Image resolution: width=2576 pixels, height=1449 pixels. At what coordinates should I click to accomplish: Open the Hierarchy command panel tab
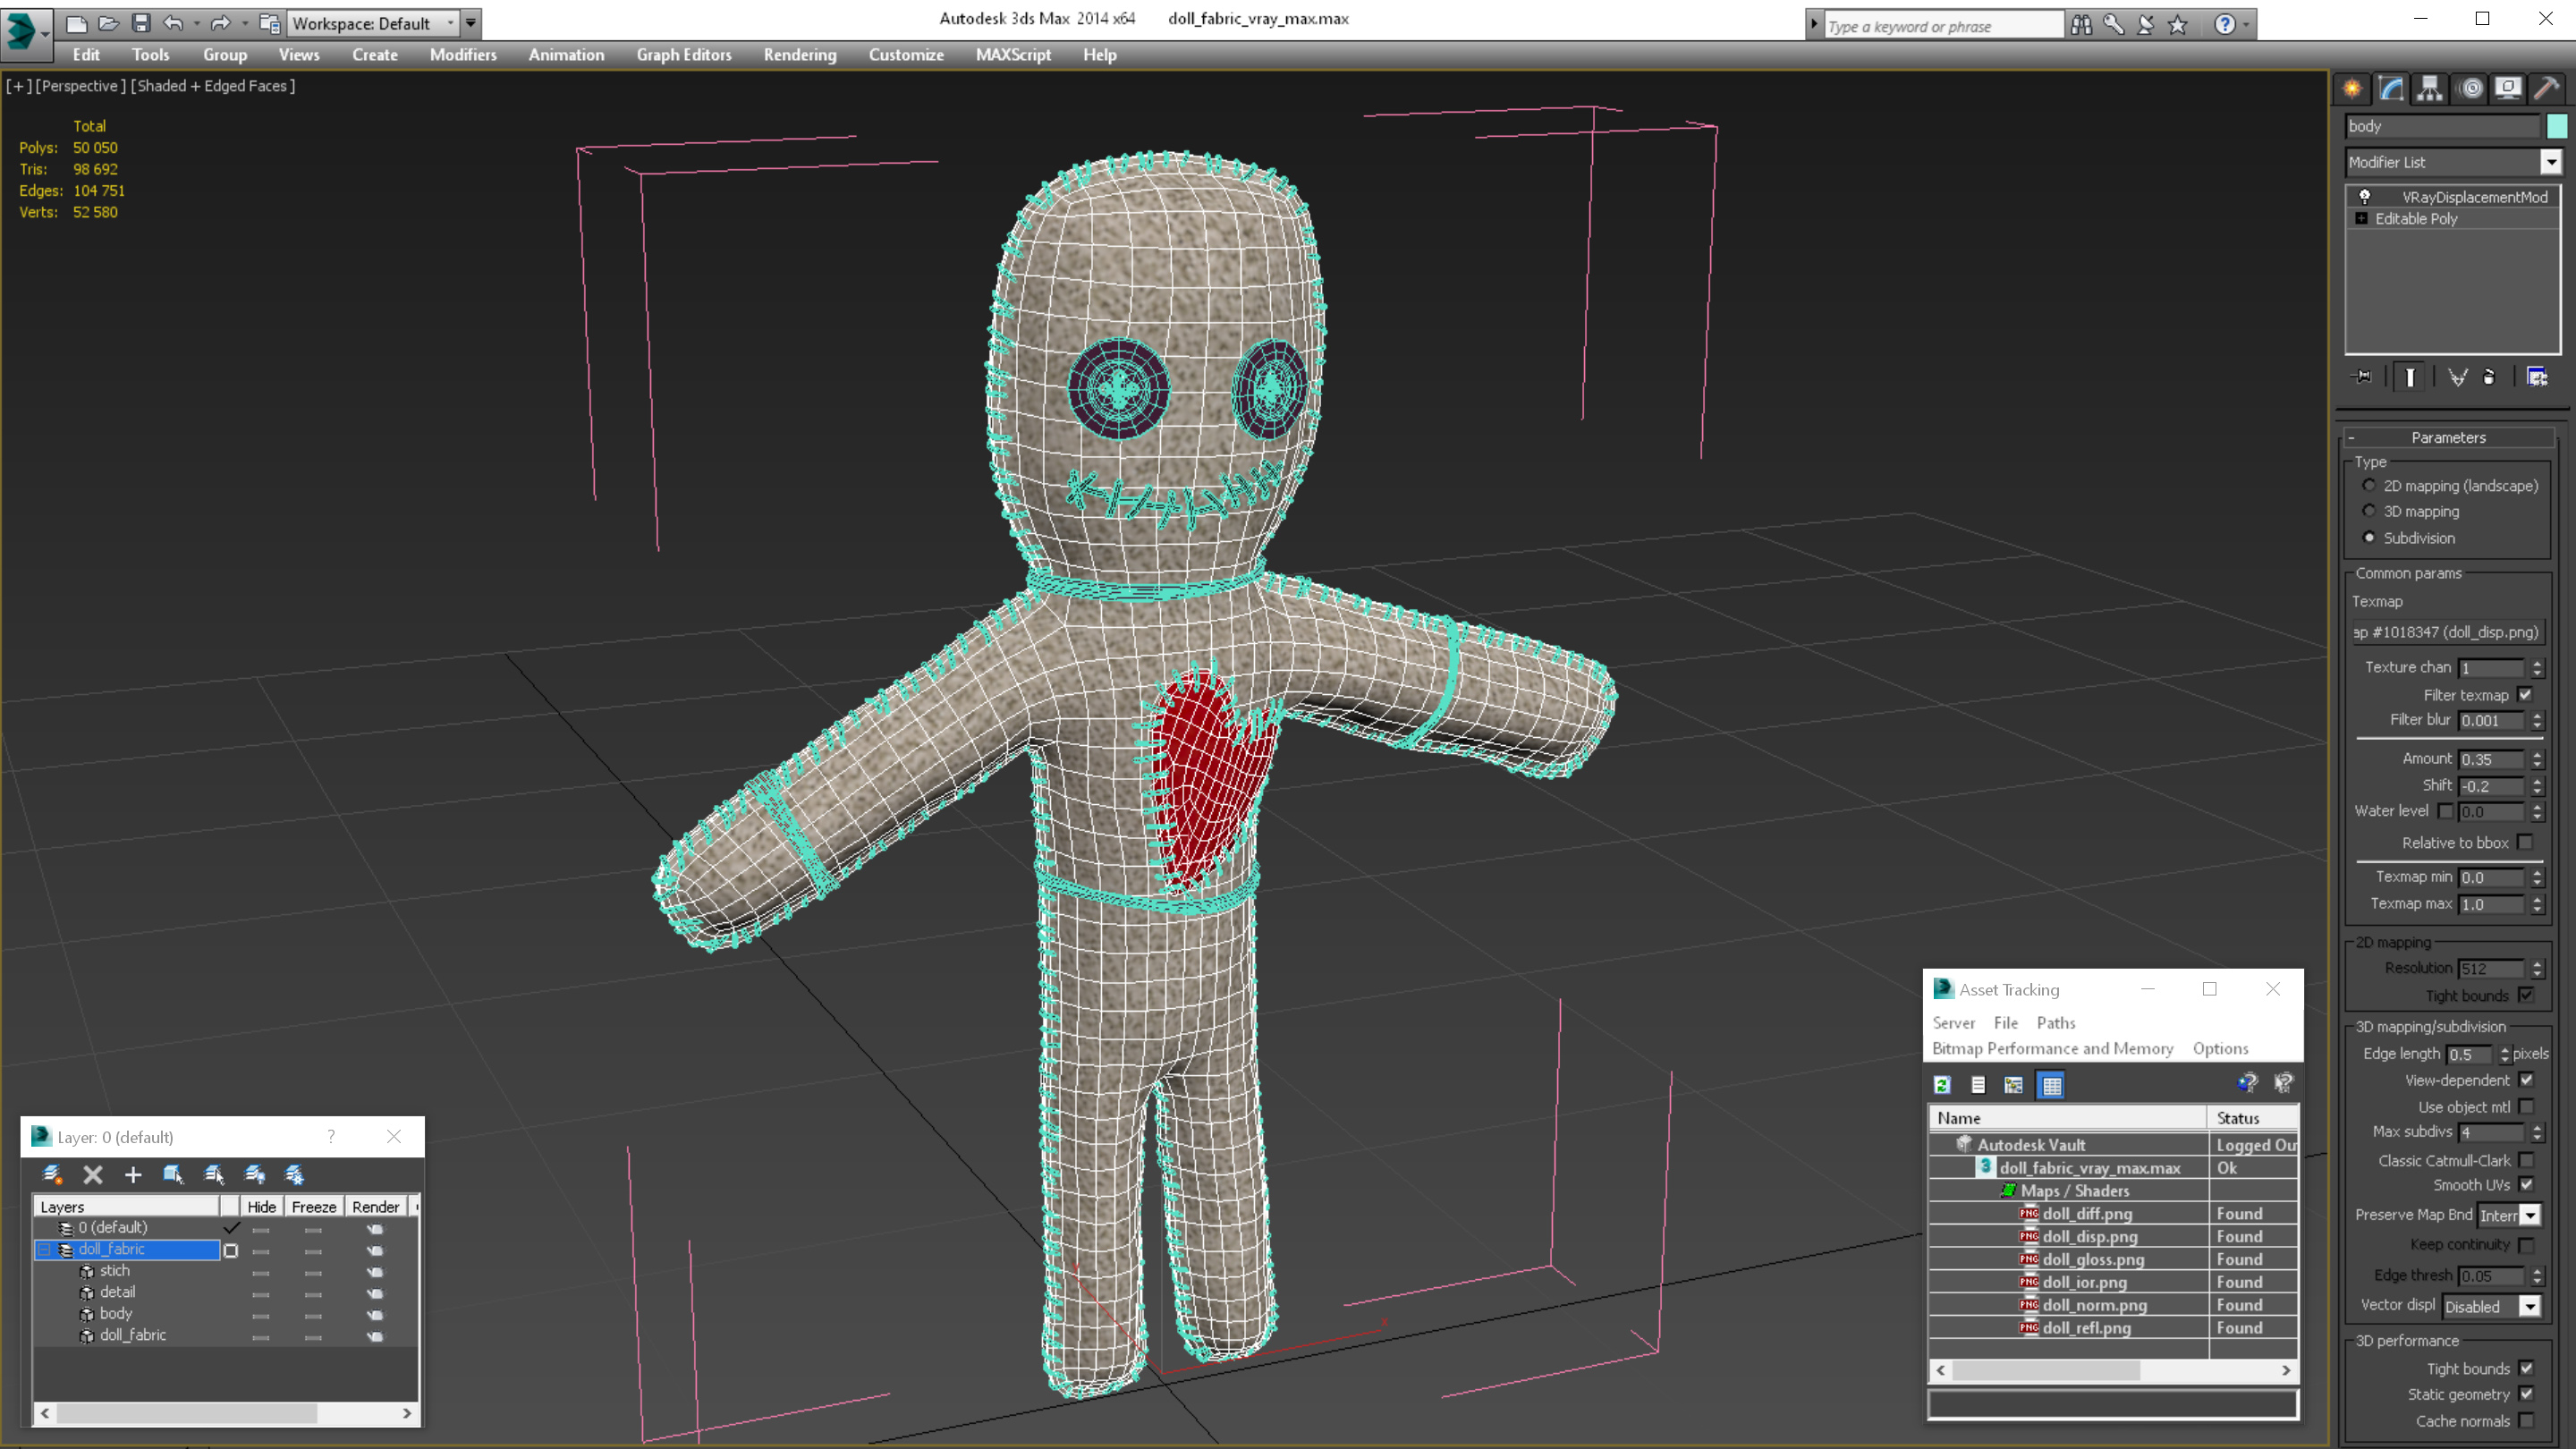coord(2430,89)
